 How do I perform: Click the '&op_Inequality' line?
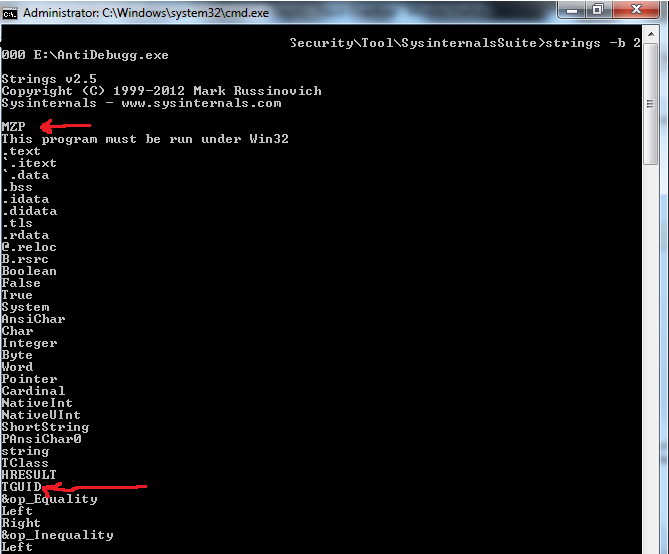click(x=57, y=535)
